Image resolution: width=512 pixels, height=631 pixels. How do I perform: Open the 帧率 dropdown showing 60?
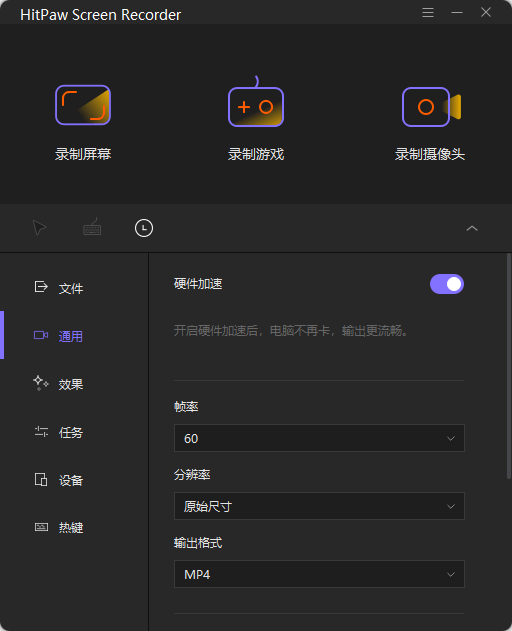(319, 438)
